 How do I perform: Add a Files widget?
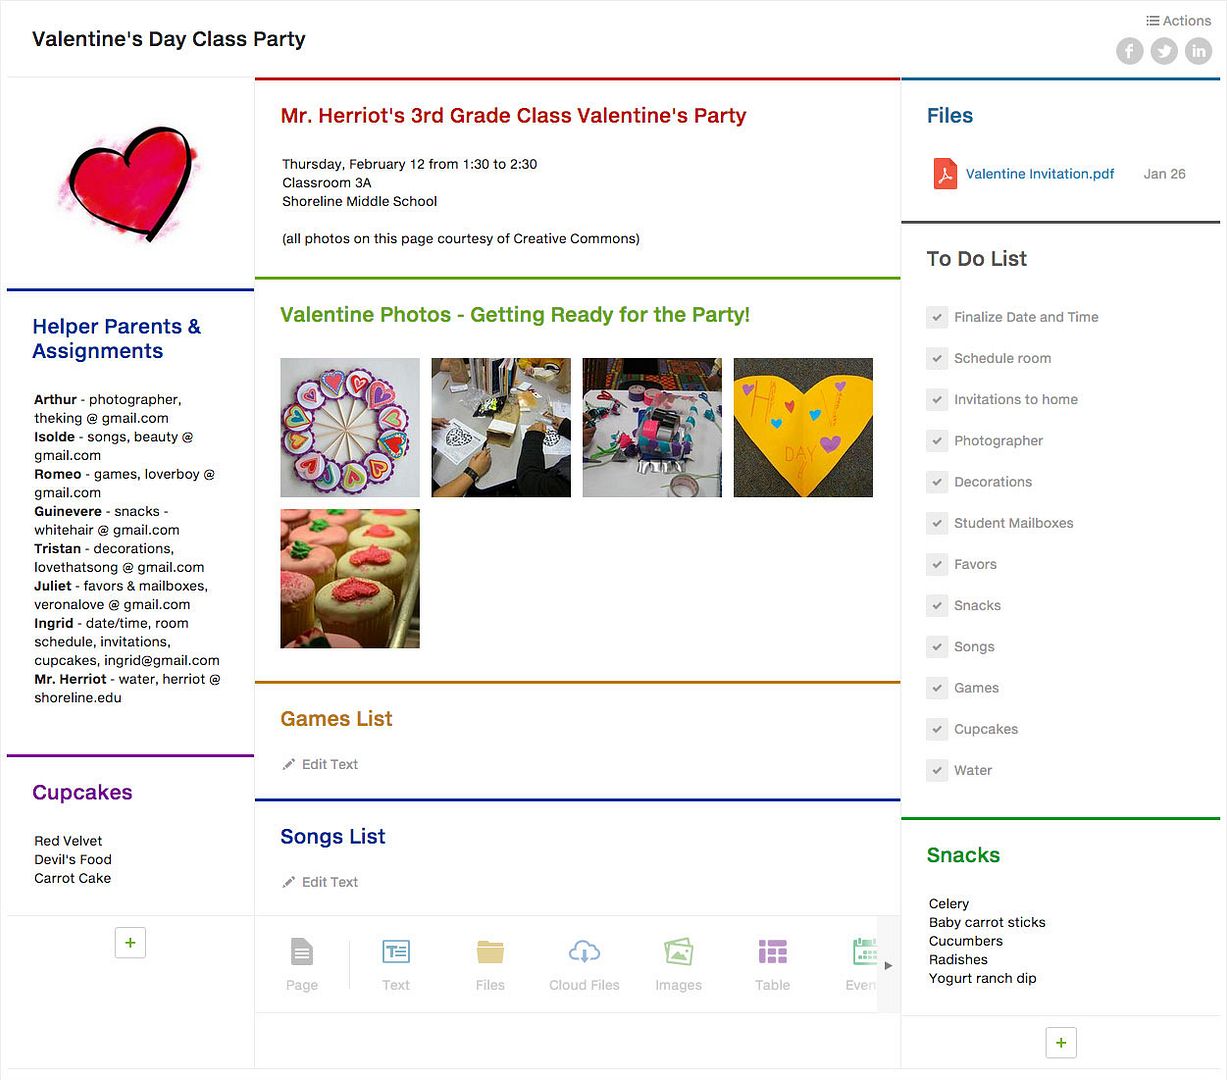490,964
